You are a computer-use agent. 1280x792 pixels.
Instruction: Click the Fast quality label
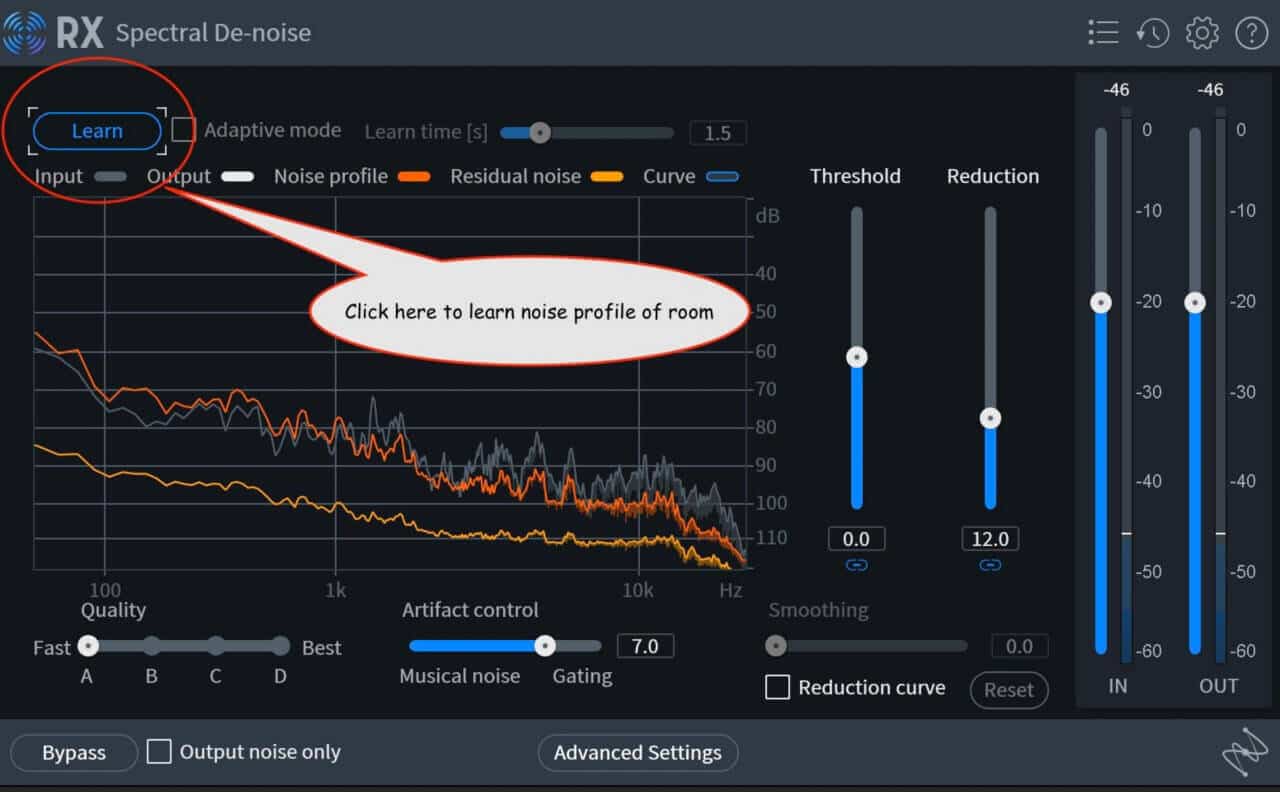click(52, 648)
